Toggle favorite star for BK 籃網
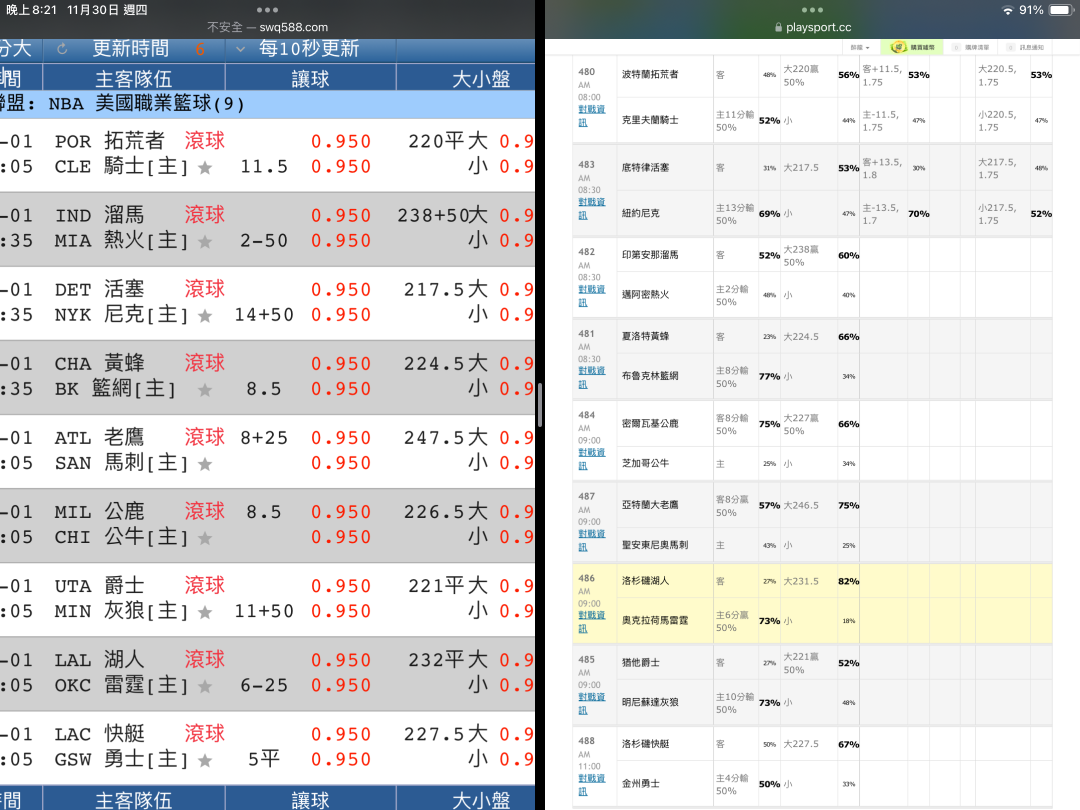 click(205, 390)
